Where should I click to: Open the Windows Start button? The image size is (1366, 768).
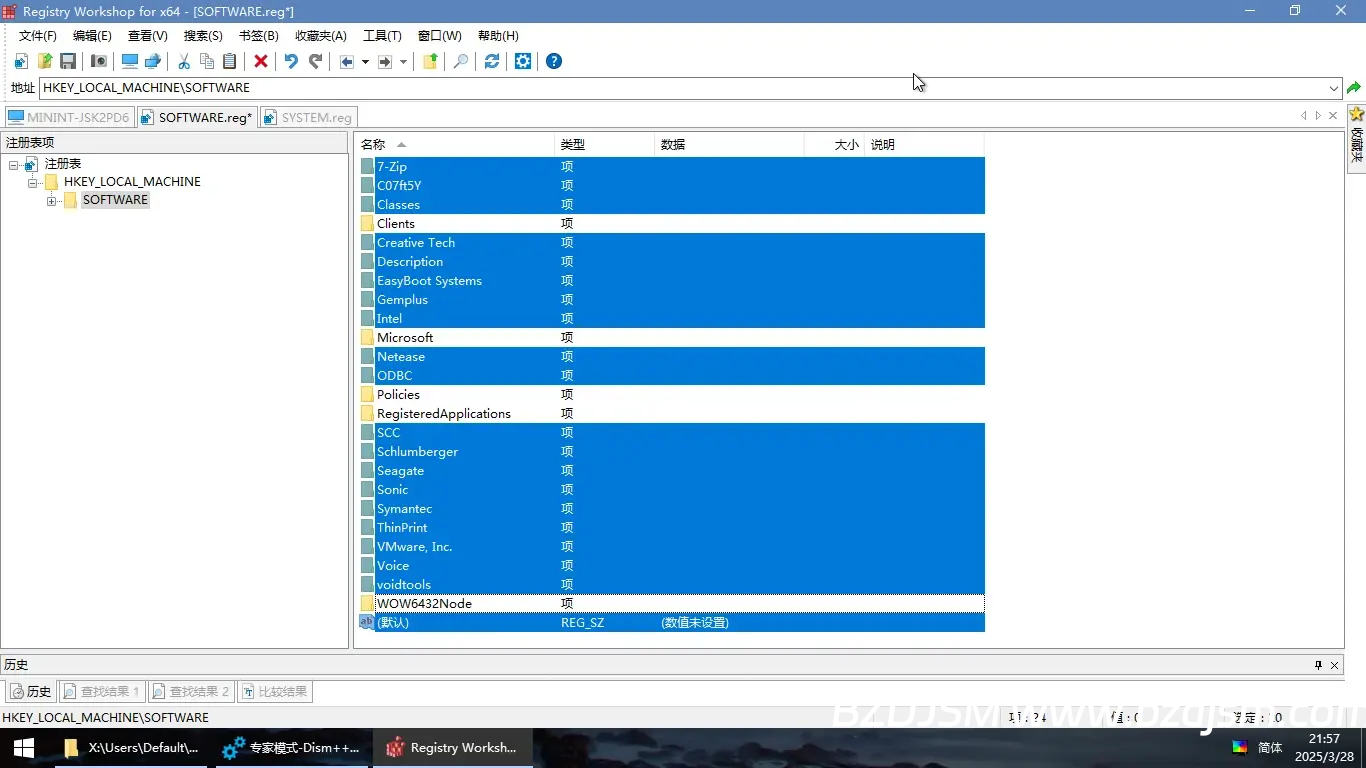[24, 748]
